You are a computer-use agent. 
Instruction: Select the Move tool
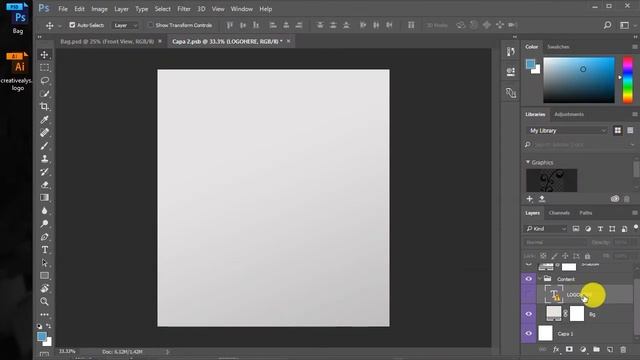(44, 55)
